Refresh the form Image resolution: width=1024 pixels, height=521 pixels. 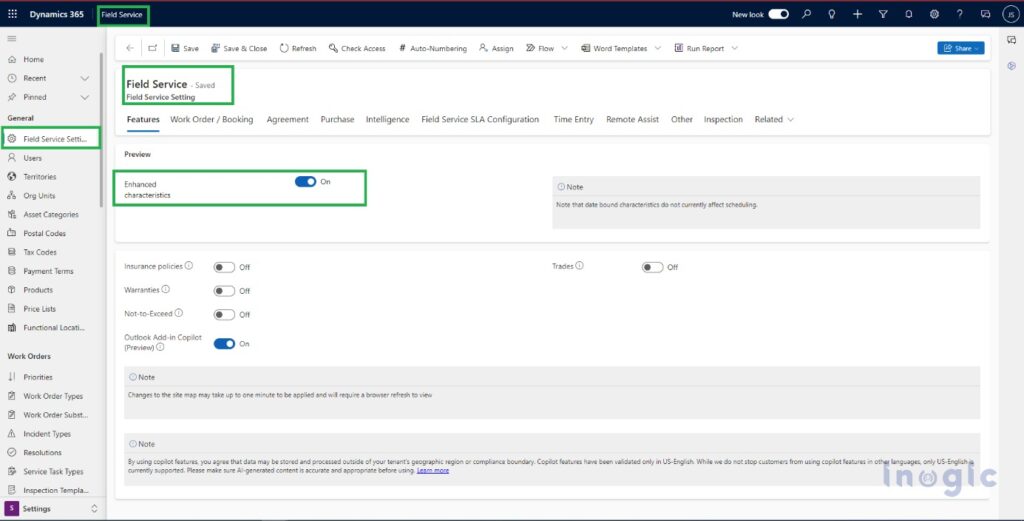(298, 48)
